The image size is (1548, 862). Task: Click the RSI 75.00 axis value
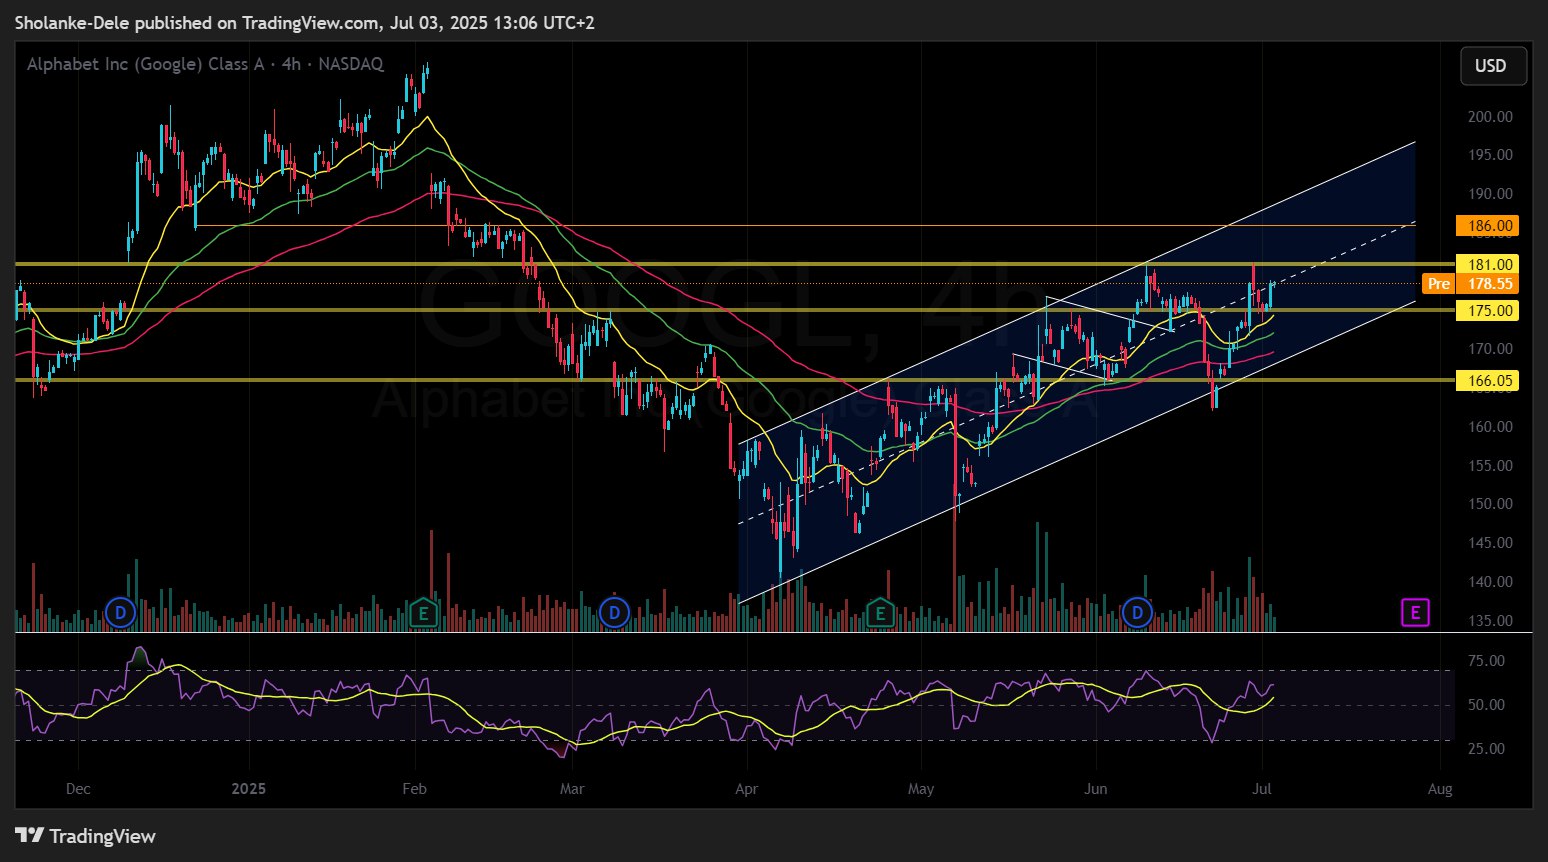point(1486,661)
